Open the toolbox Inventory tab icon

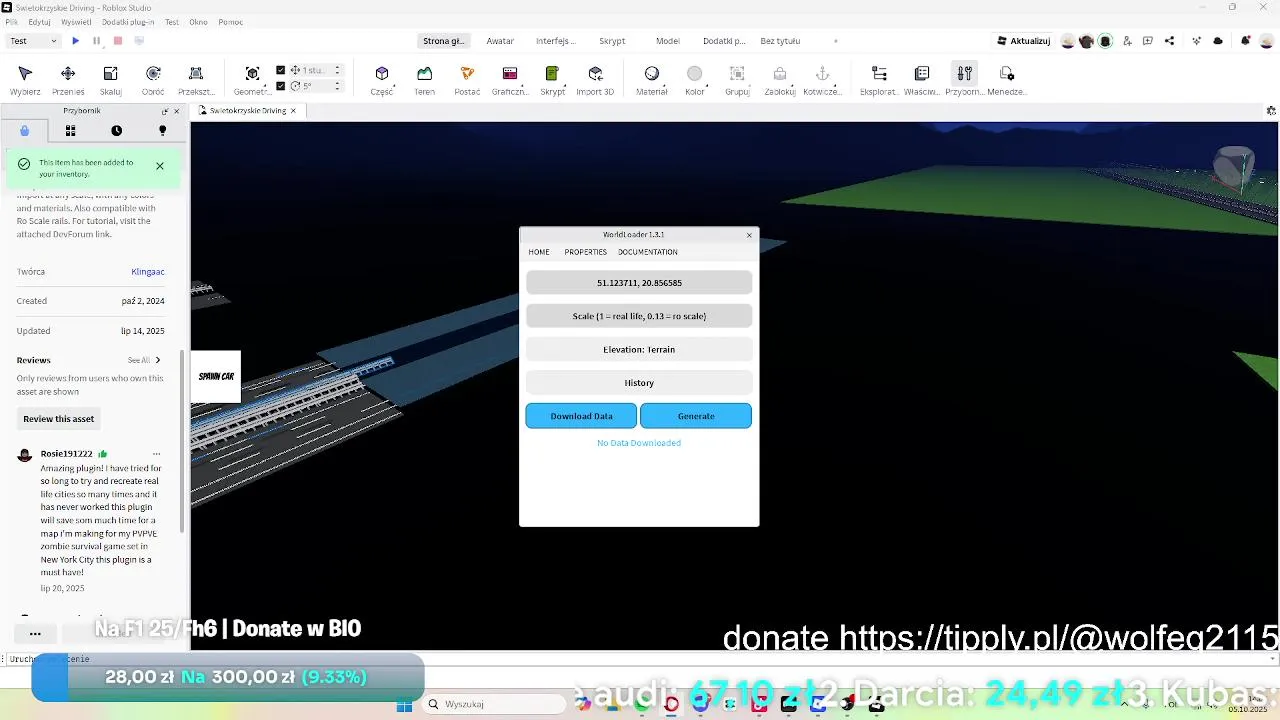click(70, 130)
